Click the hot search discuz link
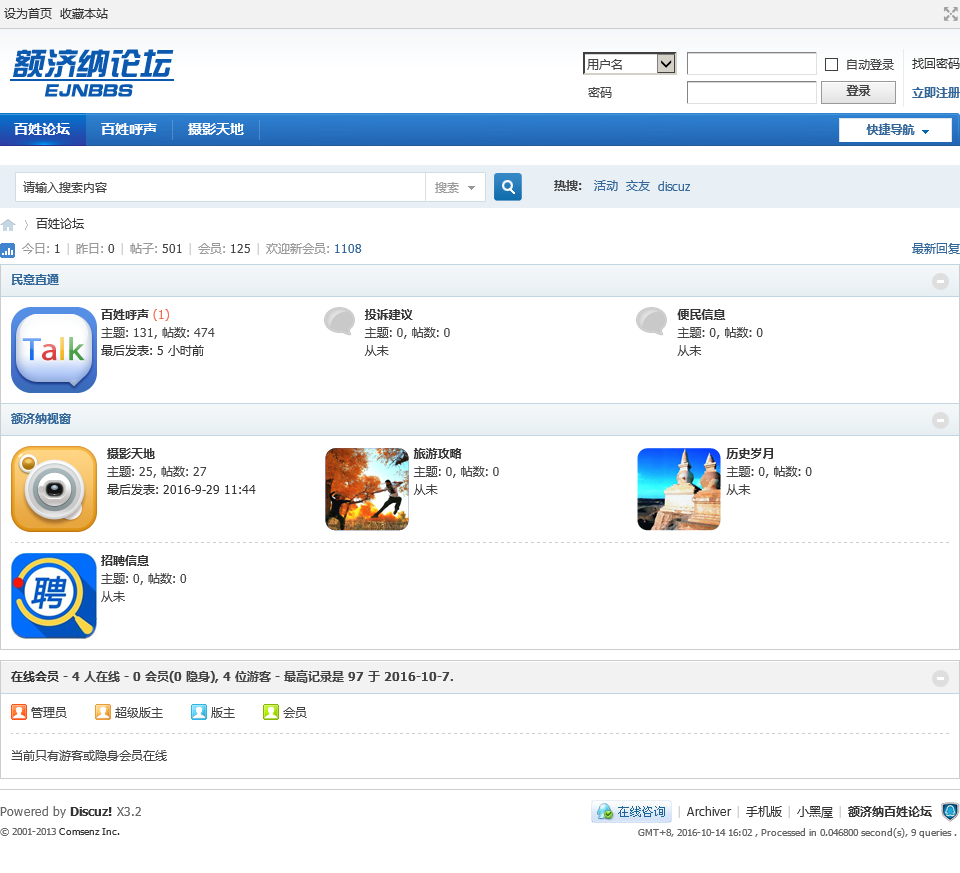Viewport: 960px width, 873px height. (x=673, y=187)
